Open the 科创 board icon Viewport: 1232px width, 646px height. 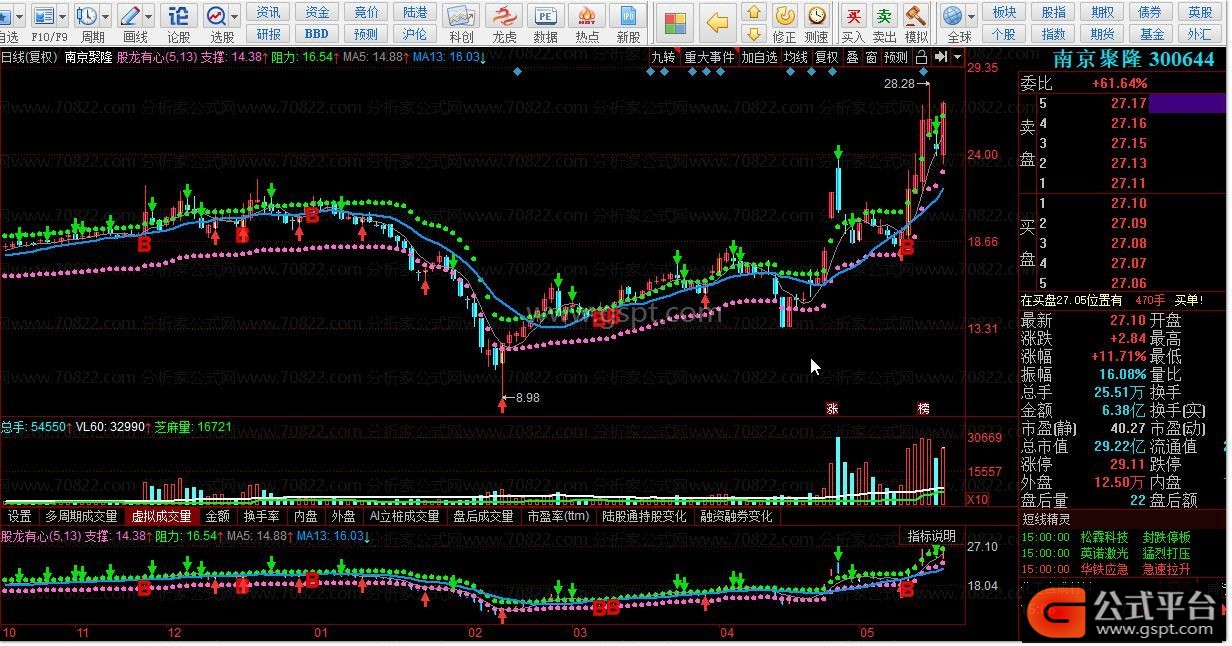[x=461, y=16]
